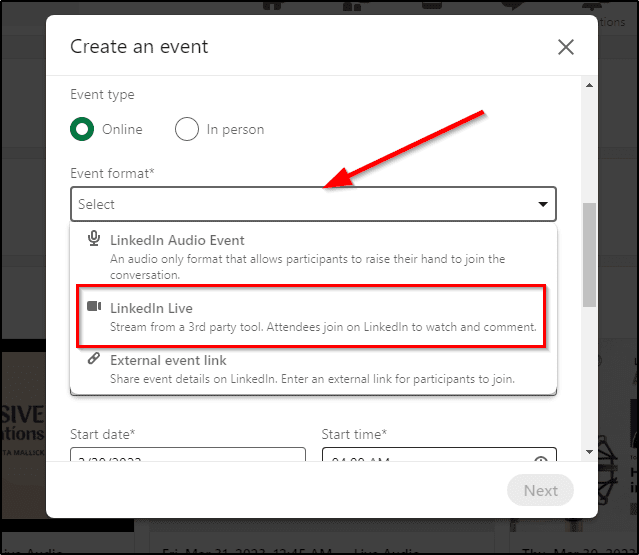
Task: Click the scrollbar down arrow in dialog
Action: click(x=589, y=451)
